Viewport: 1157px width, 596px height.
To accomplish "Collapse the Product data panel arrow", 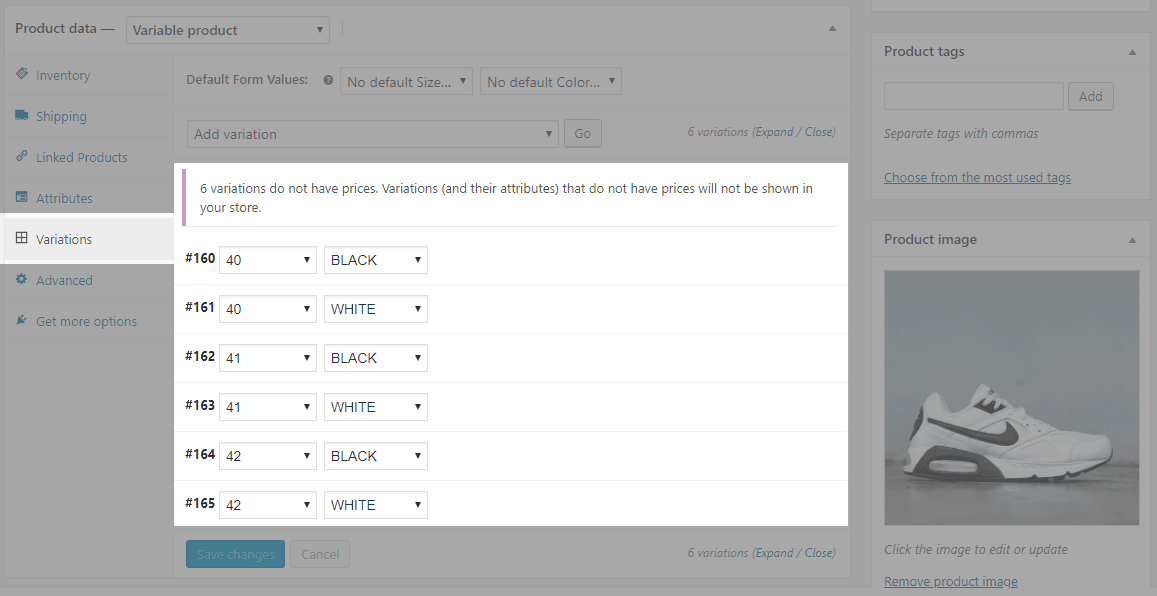I will [832, 29].
